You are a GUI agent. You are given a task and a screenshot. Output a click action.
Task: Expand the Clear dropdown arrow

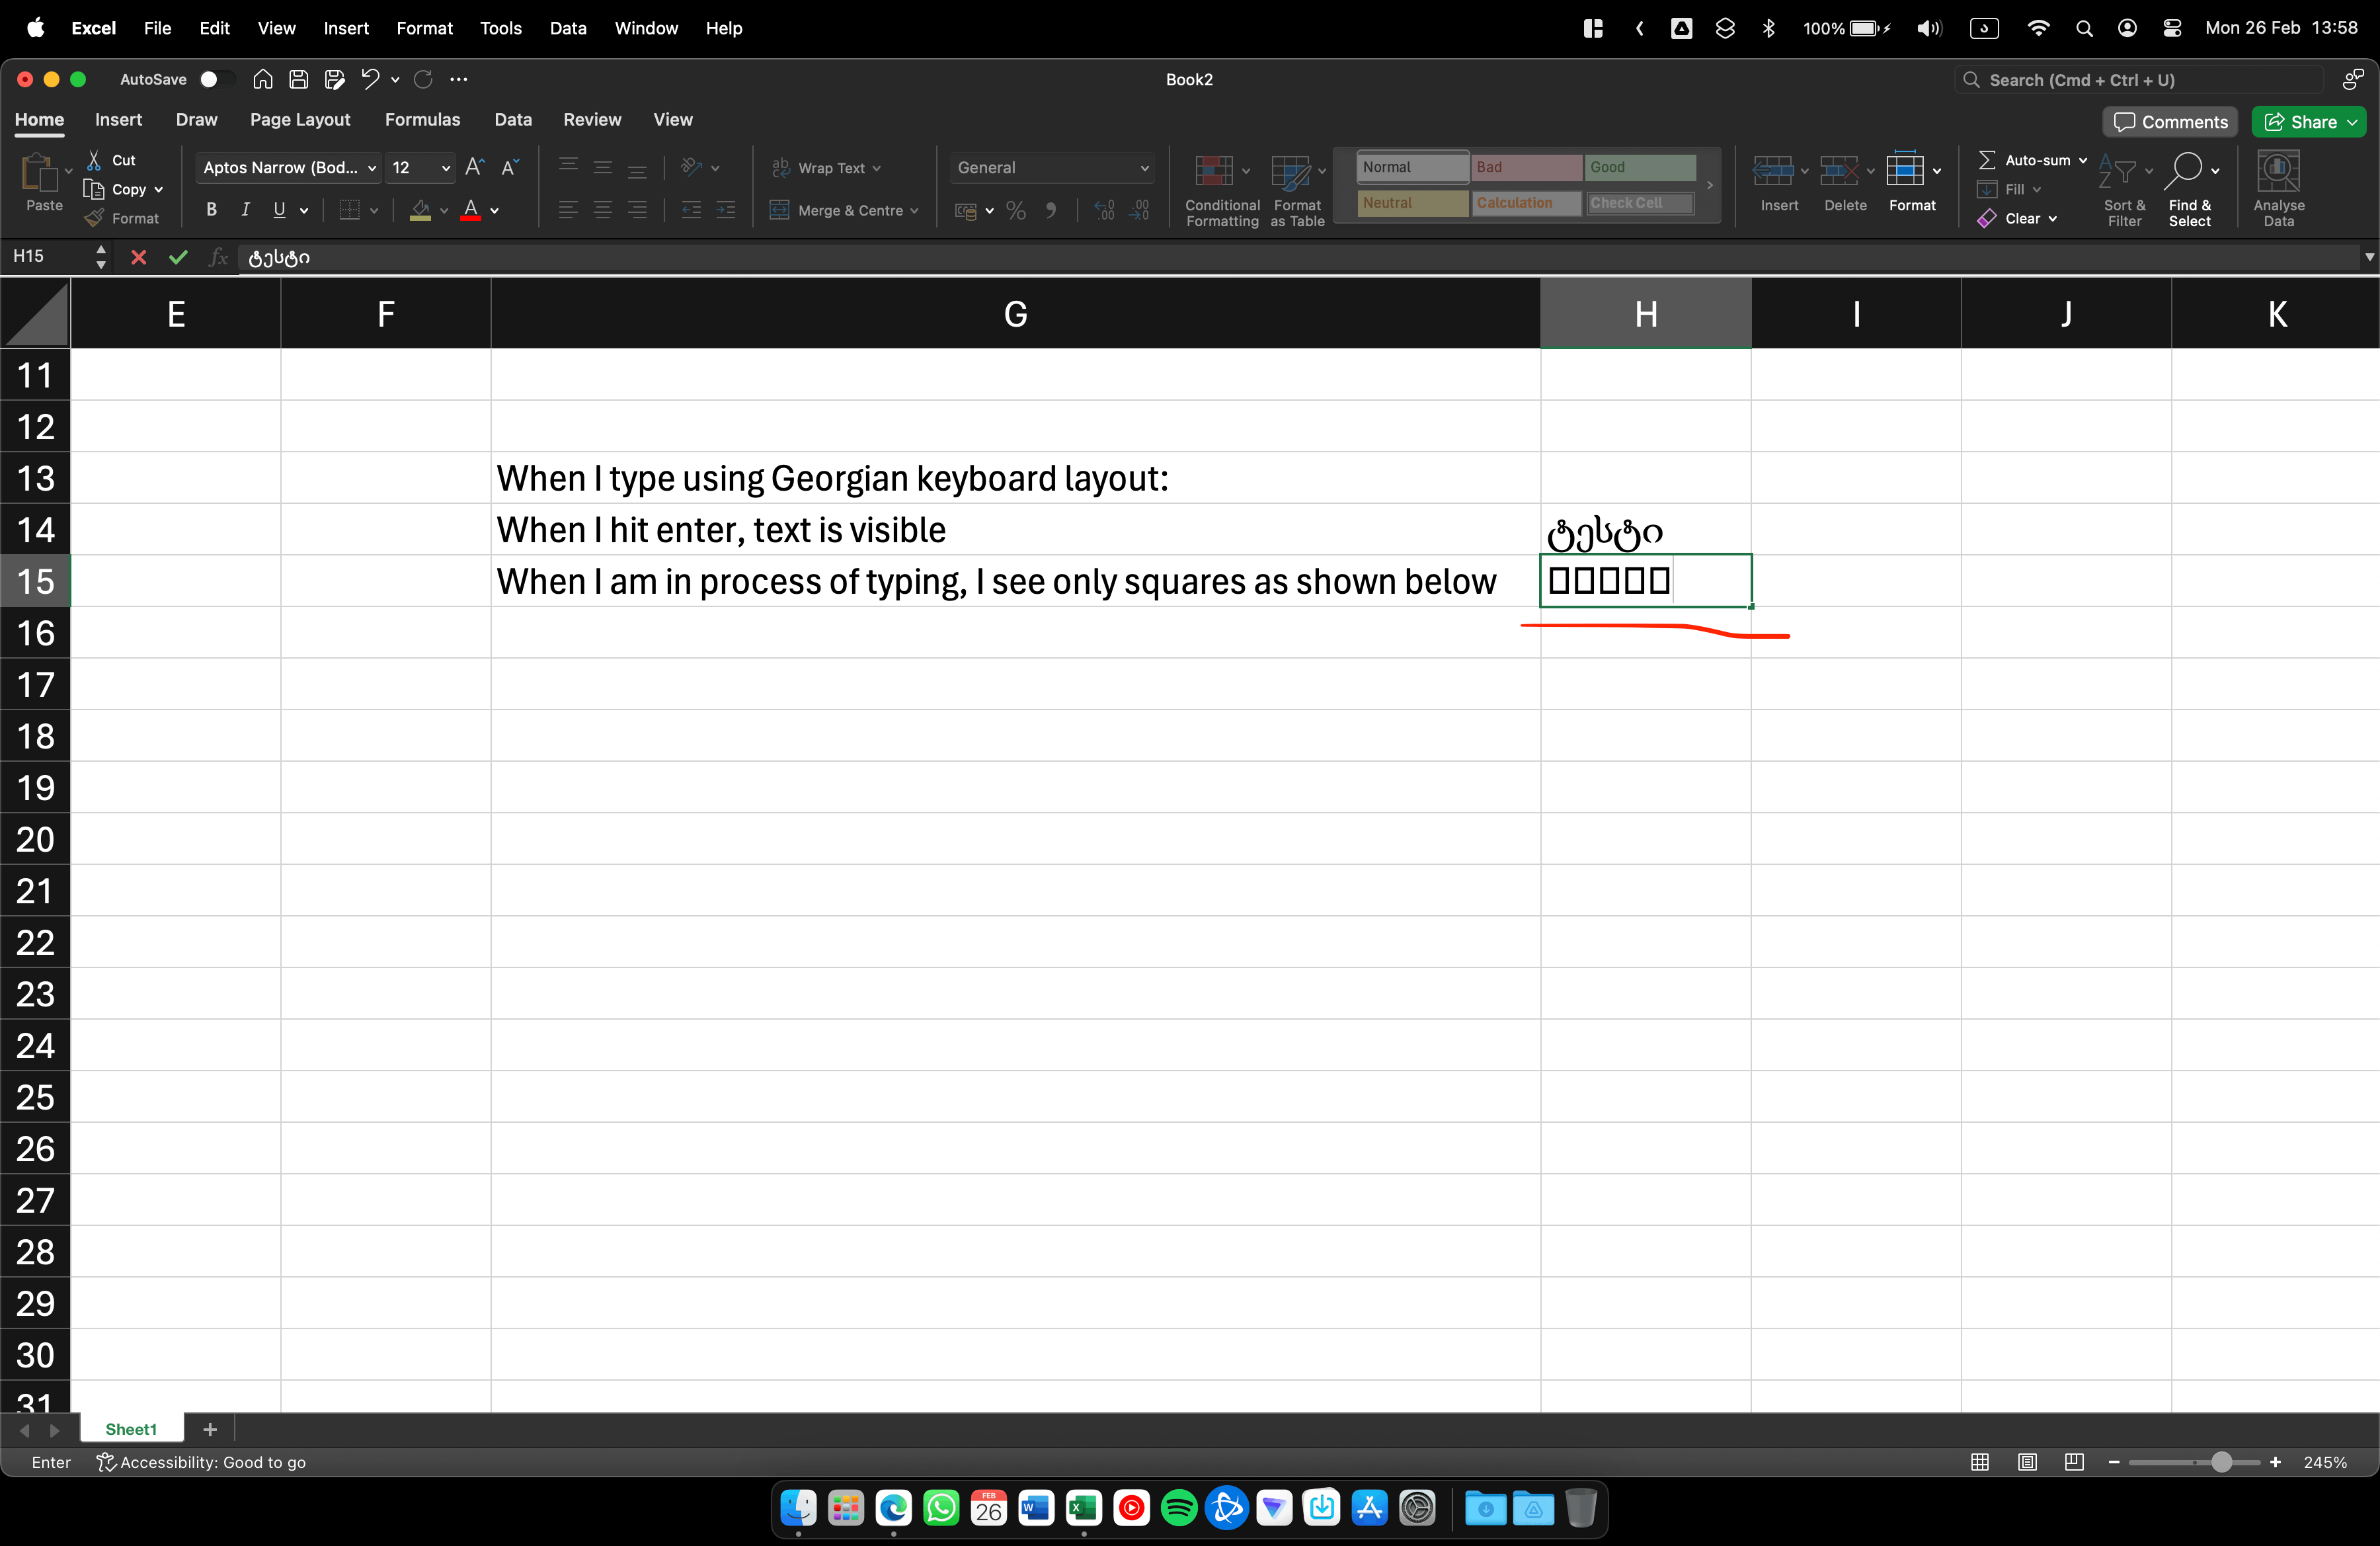[x=2052, y=218]
